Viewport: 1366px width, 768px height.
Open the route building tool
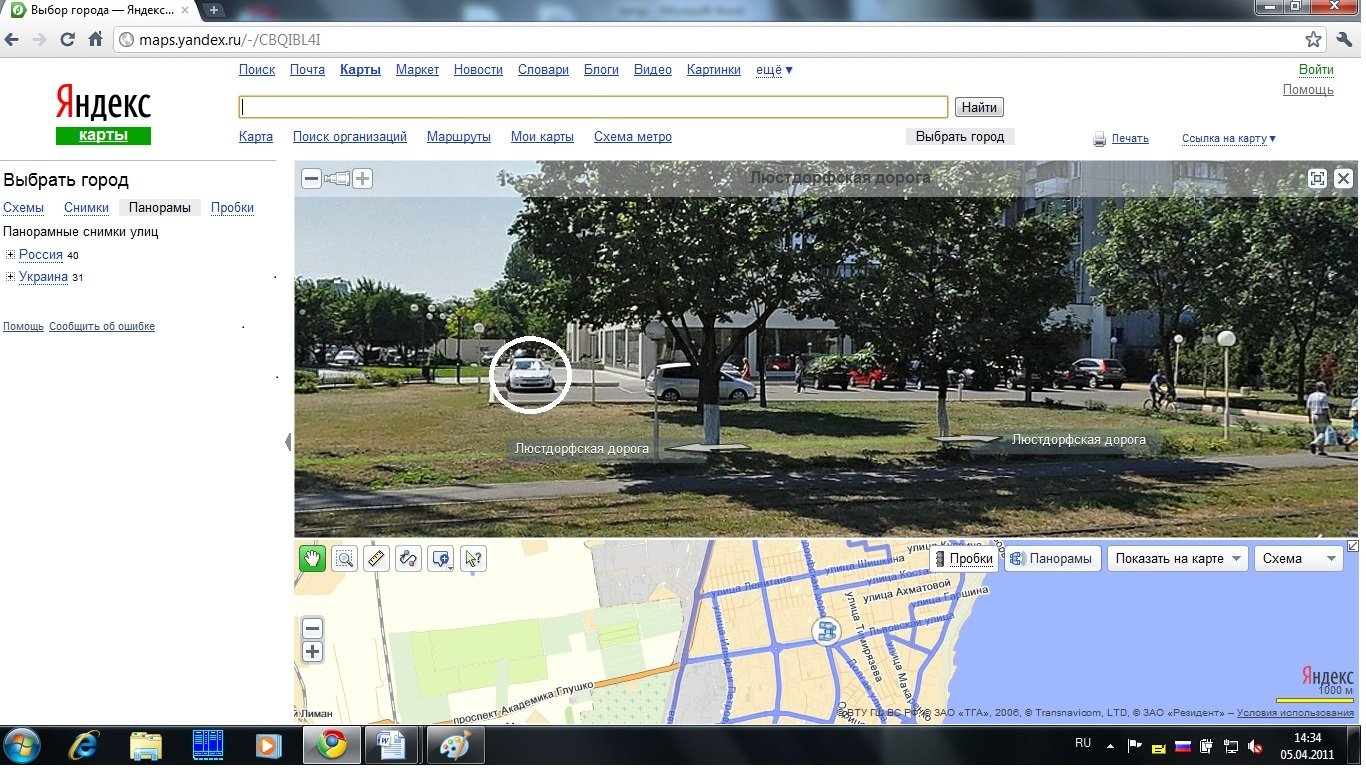tap(408, 558)
